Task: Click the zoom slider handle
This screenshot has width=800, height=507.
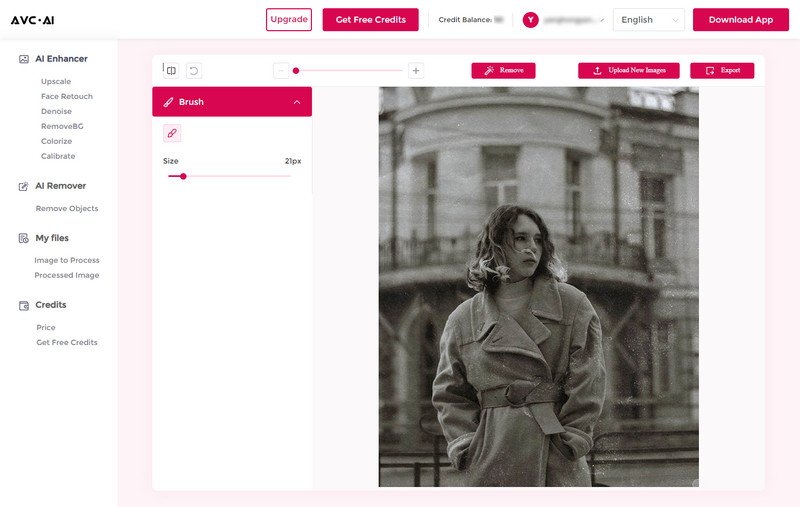Action: [x=296, y=70]
